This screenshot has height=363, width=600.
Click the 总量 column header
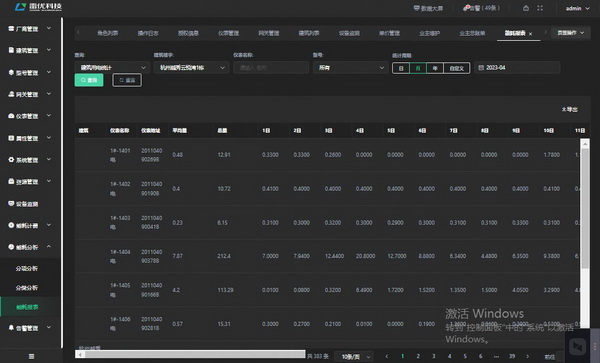222,130
